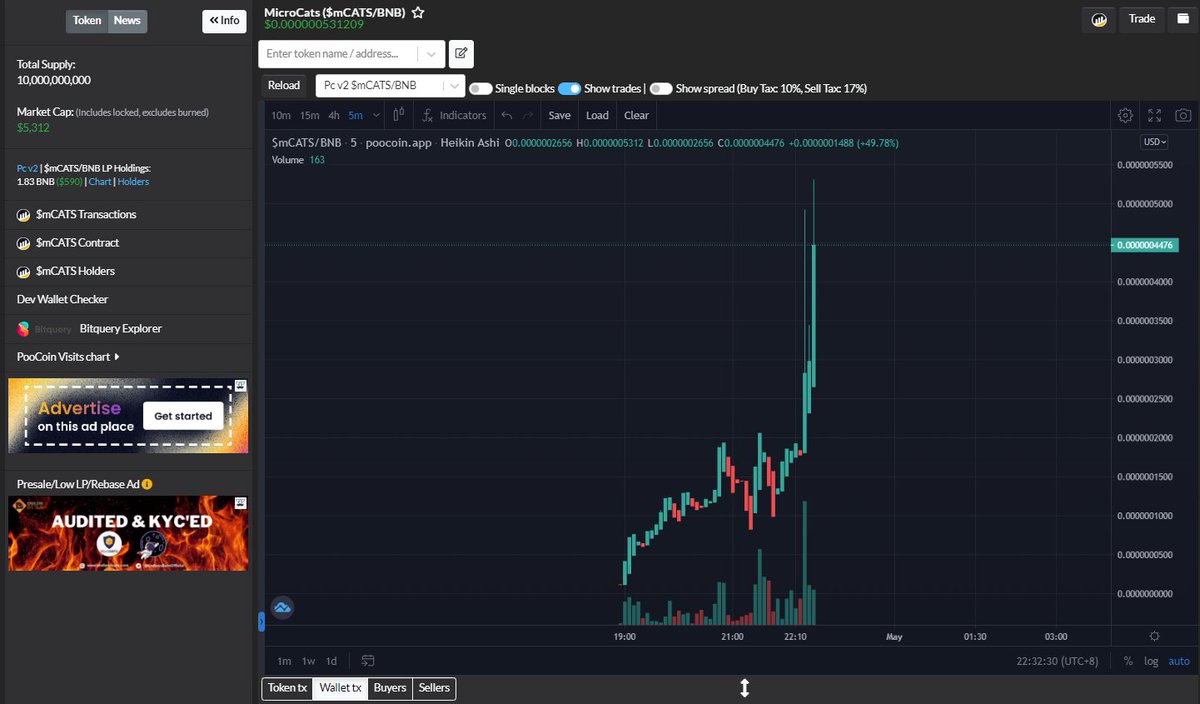The image size is (1200, 704).
Task: Take a chart snapshot with the camera
Action: pos(1183,115)
